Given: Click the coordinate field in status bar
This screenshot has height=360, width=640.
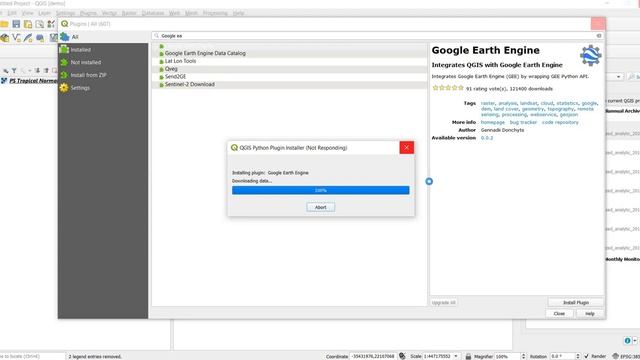Looking at the screenshot, I should 373,356.
